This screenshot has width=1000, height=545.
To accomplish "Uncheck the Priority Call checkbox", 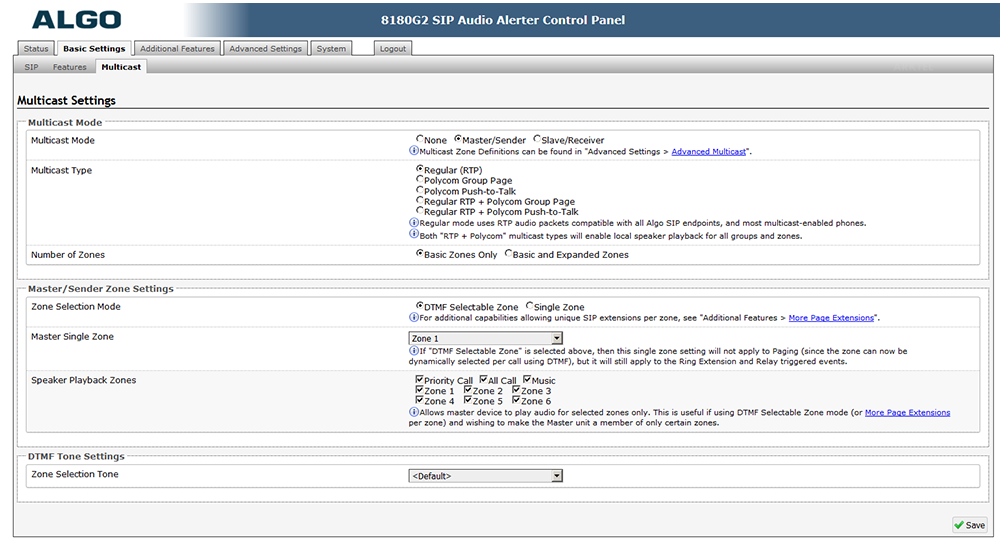I will click(420, 380).
